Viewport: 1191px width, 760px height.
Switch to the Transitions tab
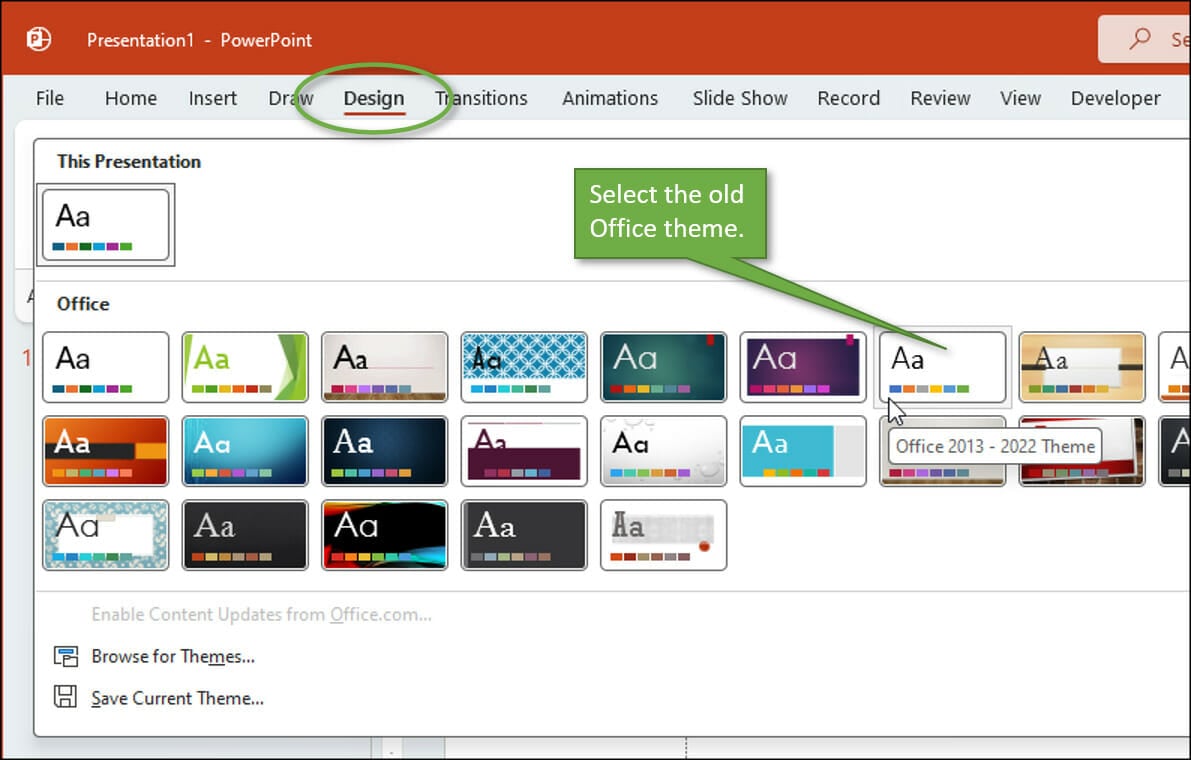481,98
